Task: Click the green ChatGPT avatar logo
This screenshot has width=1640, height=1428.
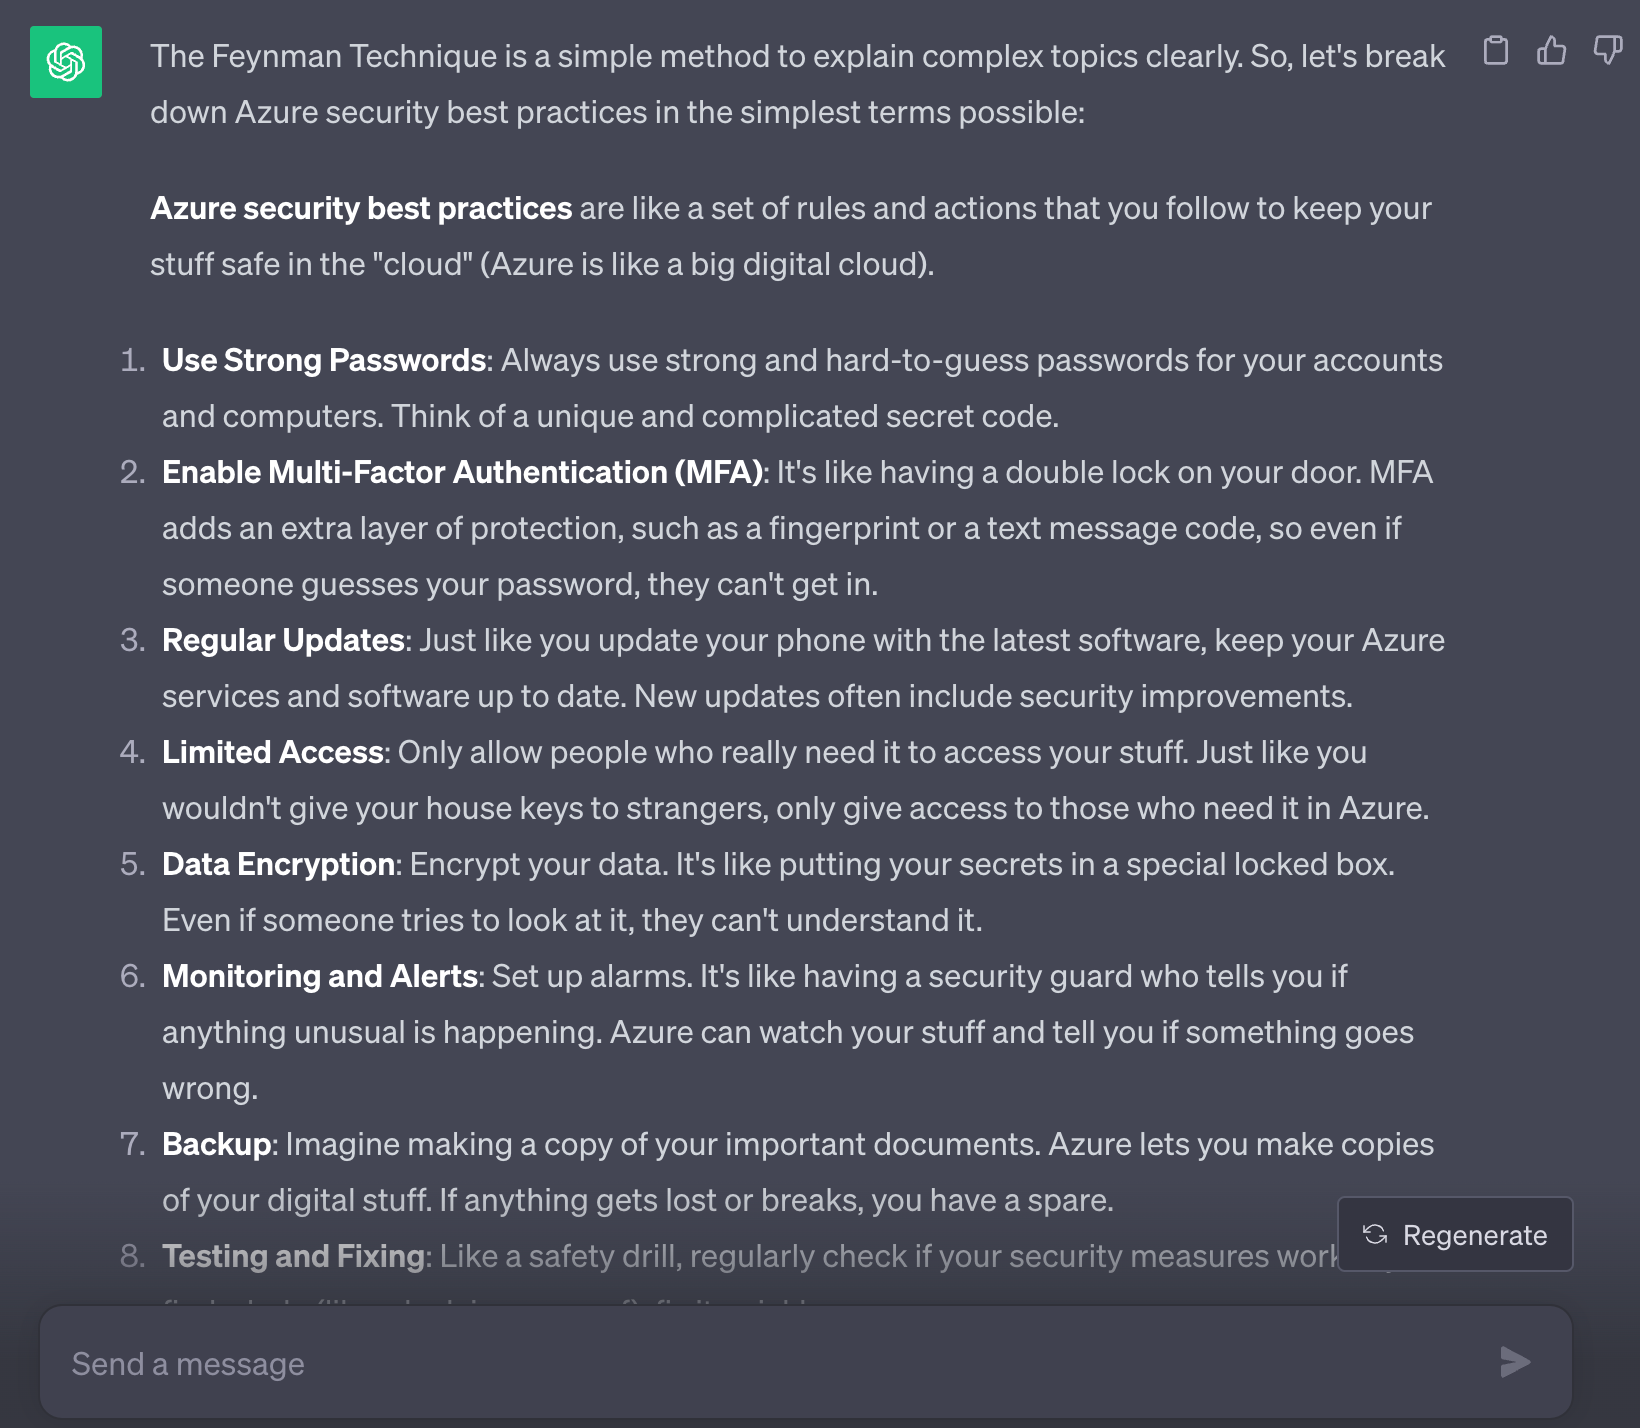Action: [x=66, y=62]
